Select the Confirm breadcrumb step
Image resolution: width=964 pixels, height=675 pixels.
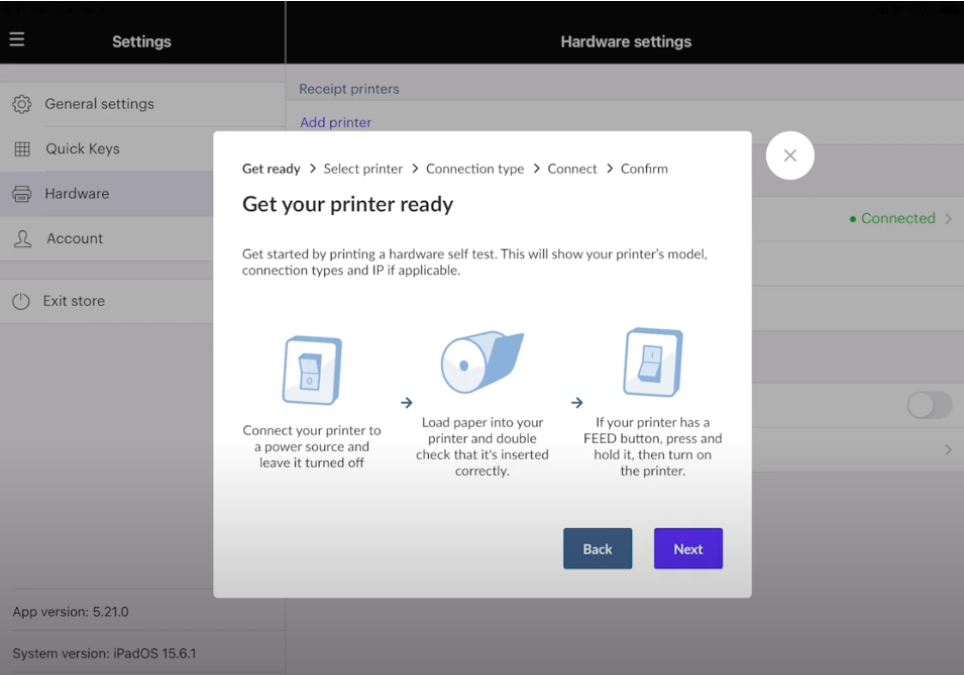[644, 169]
